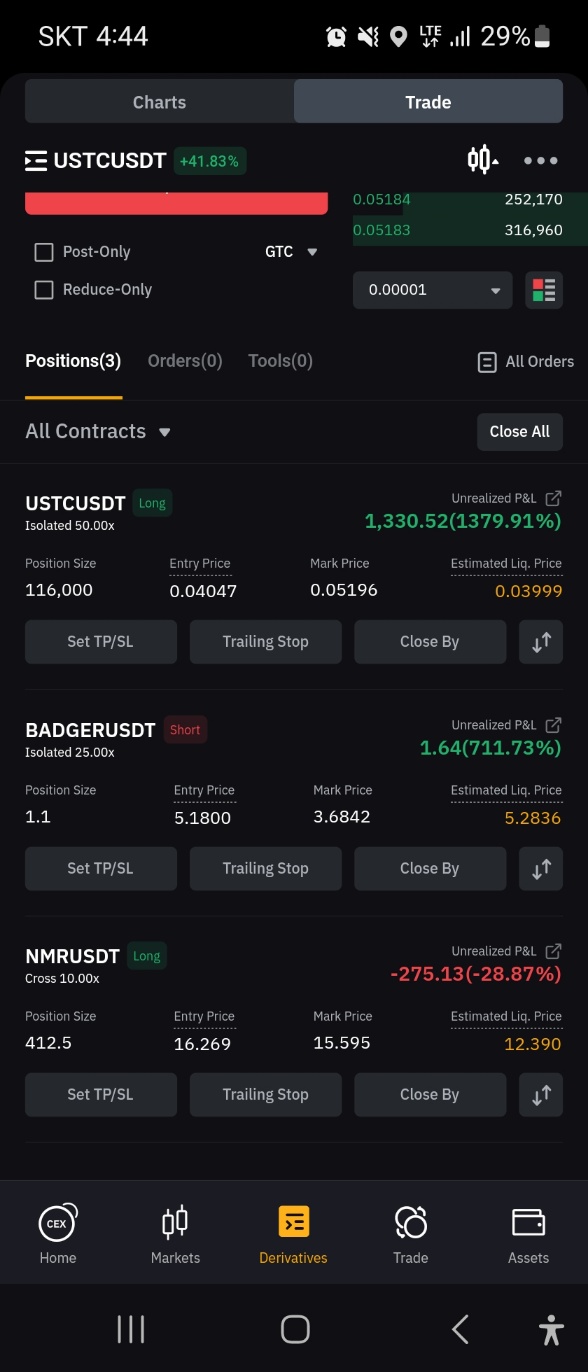The width and height of the screenshot is (588, 1372).
Task: Open the All Orders link
Action: (x=526, y=362)
